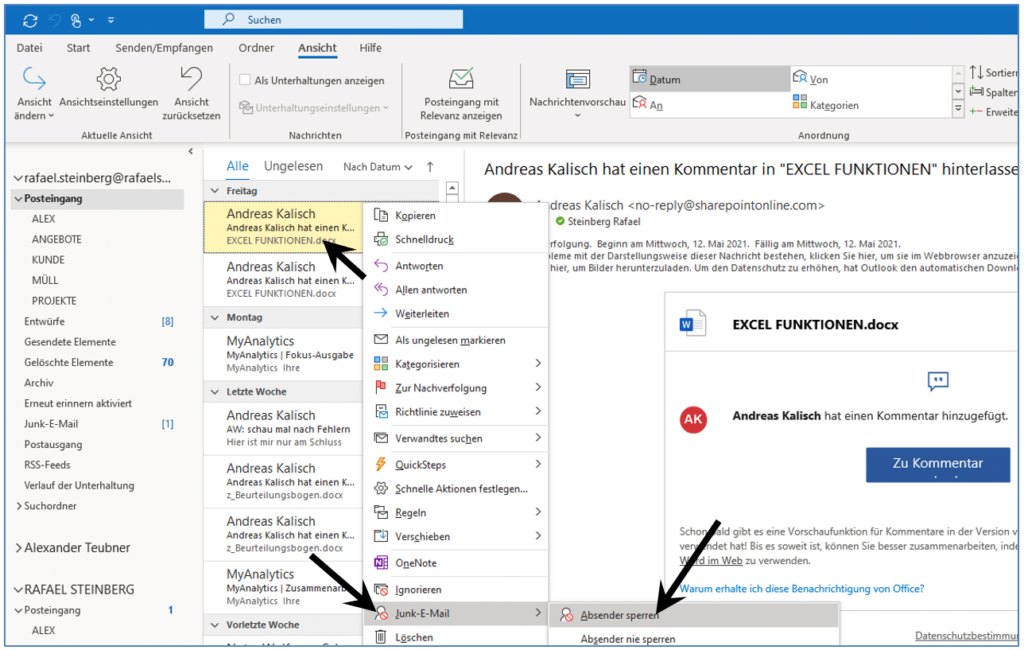Choose Kopieren in the context menu
1024x650 pixels.
456,216
